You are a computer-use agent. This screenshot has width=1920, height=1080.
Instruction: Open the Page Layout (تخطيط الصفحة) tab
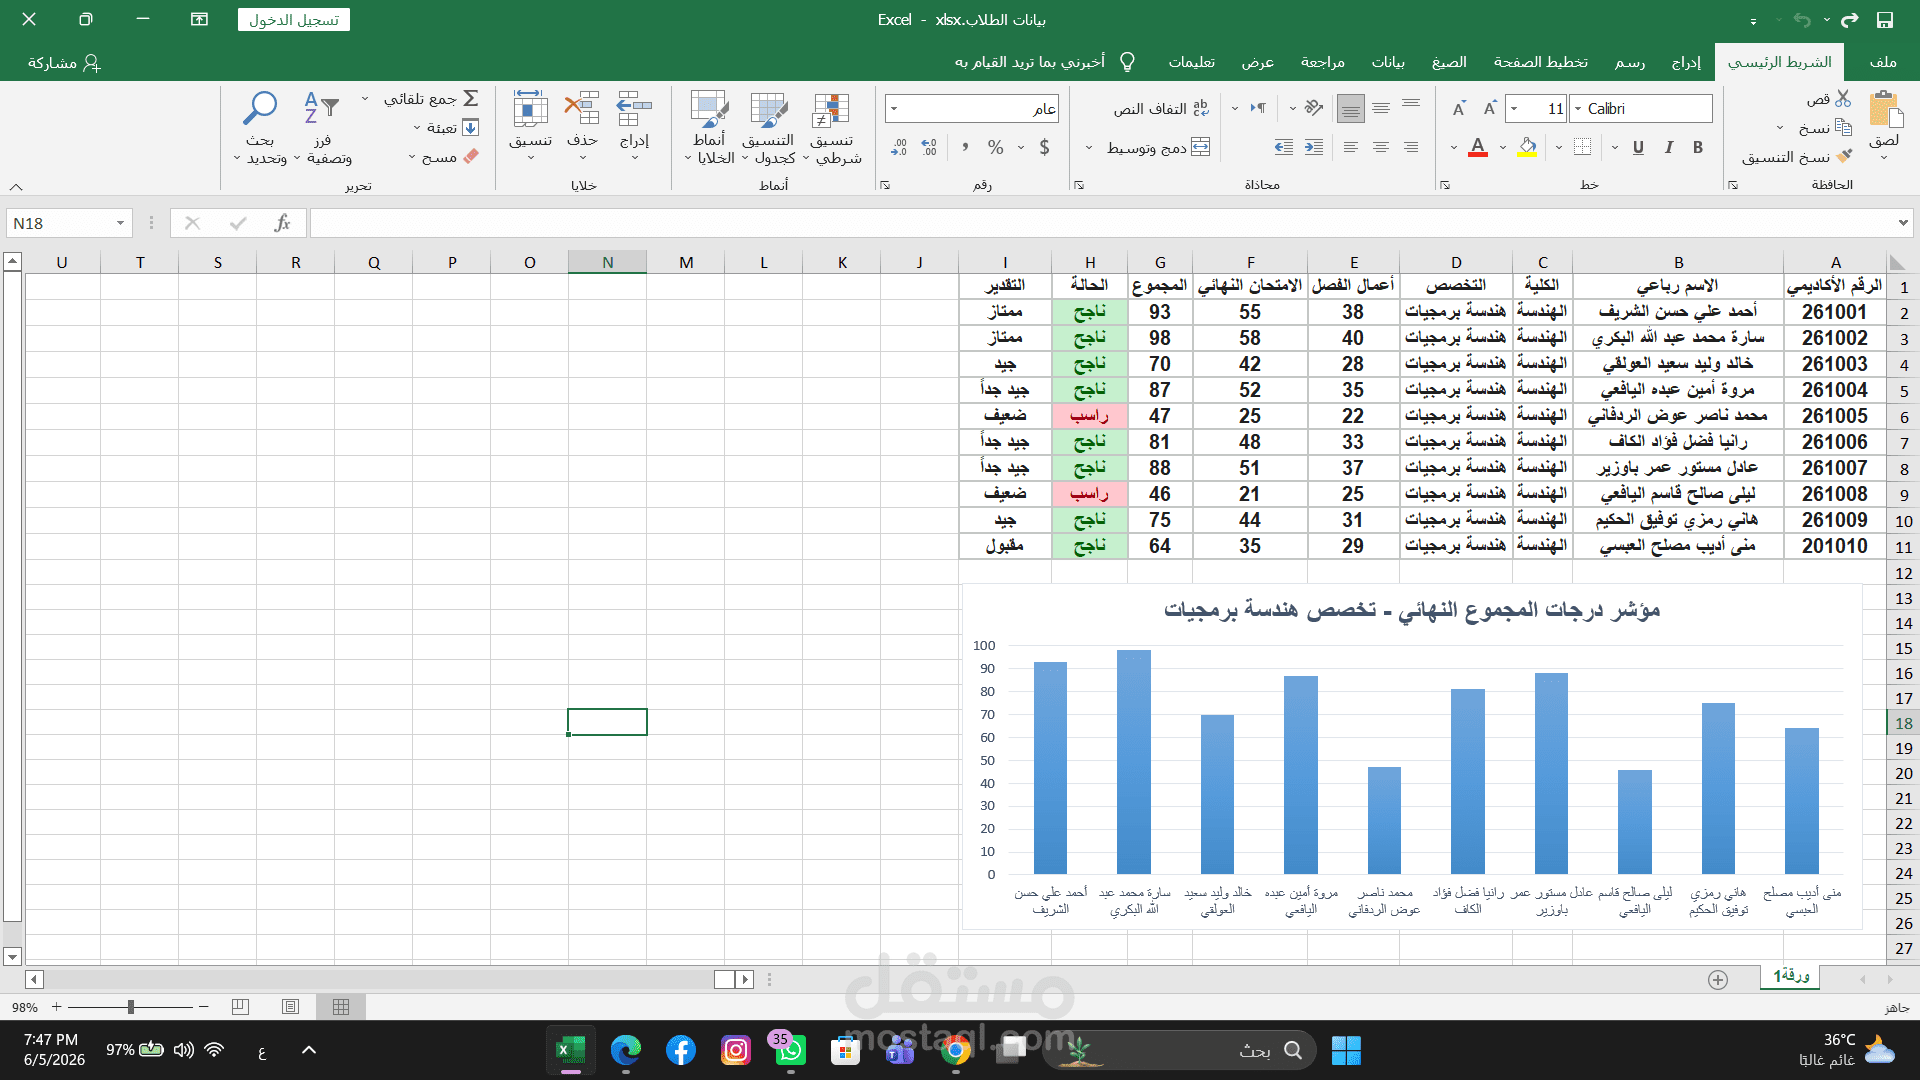tap(1540, 62)
